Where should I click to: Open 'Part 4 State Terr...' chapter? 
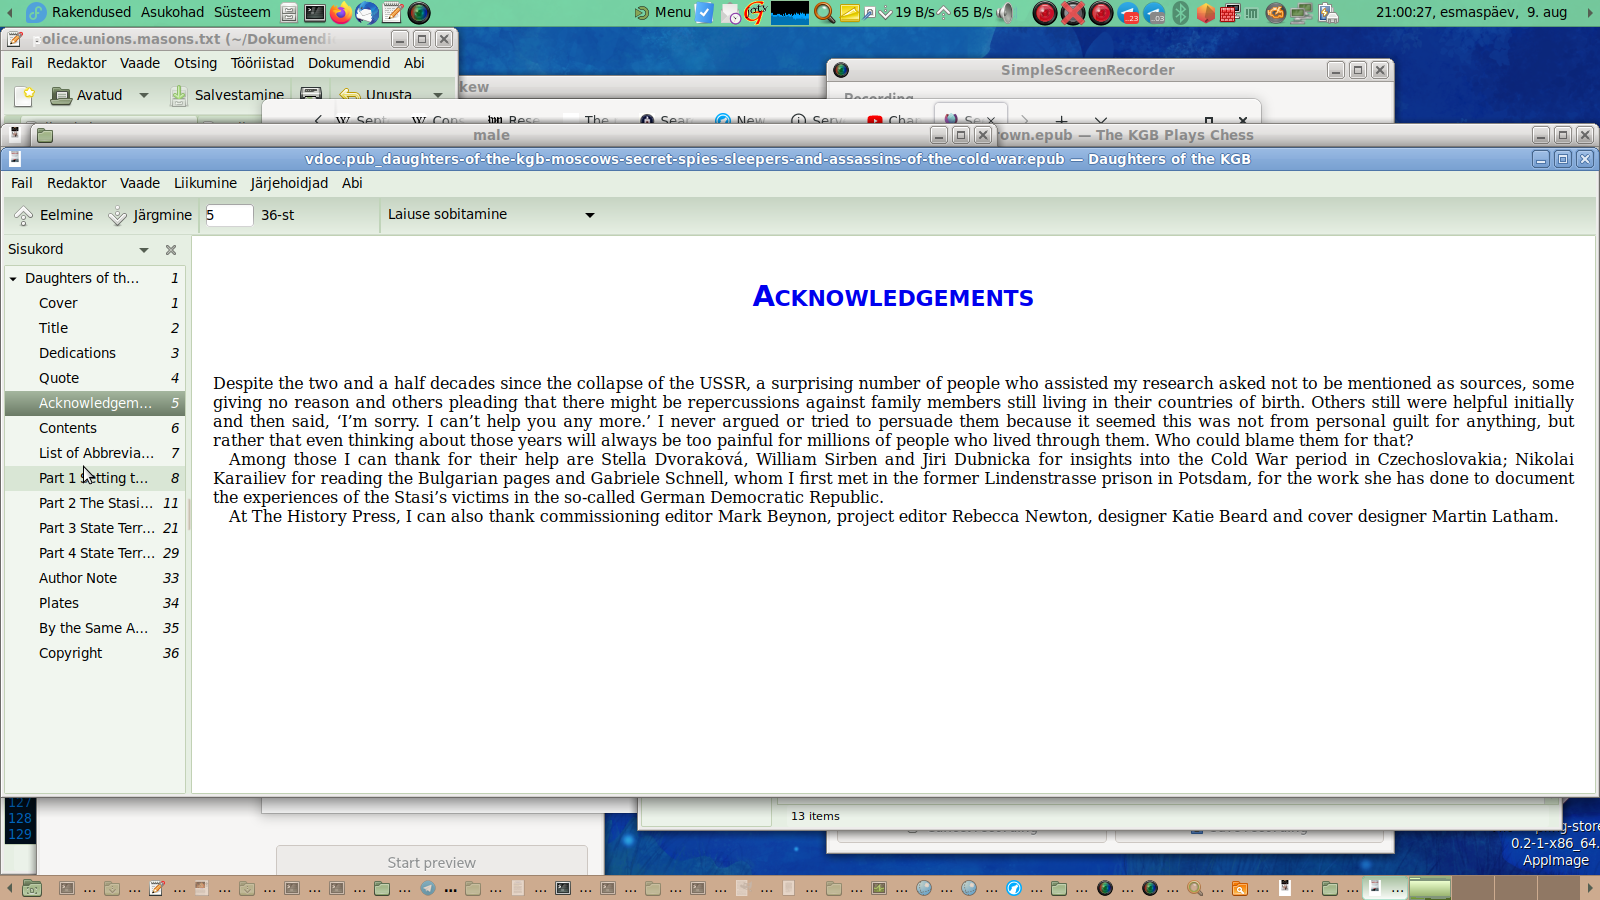pyautogui.click(x=95, y=553)
